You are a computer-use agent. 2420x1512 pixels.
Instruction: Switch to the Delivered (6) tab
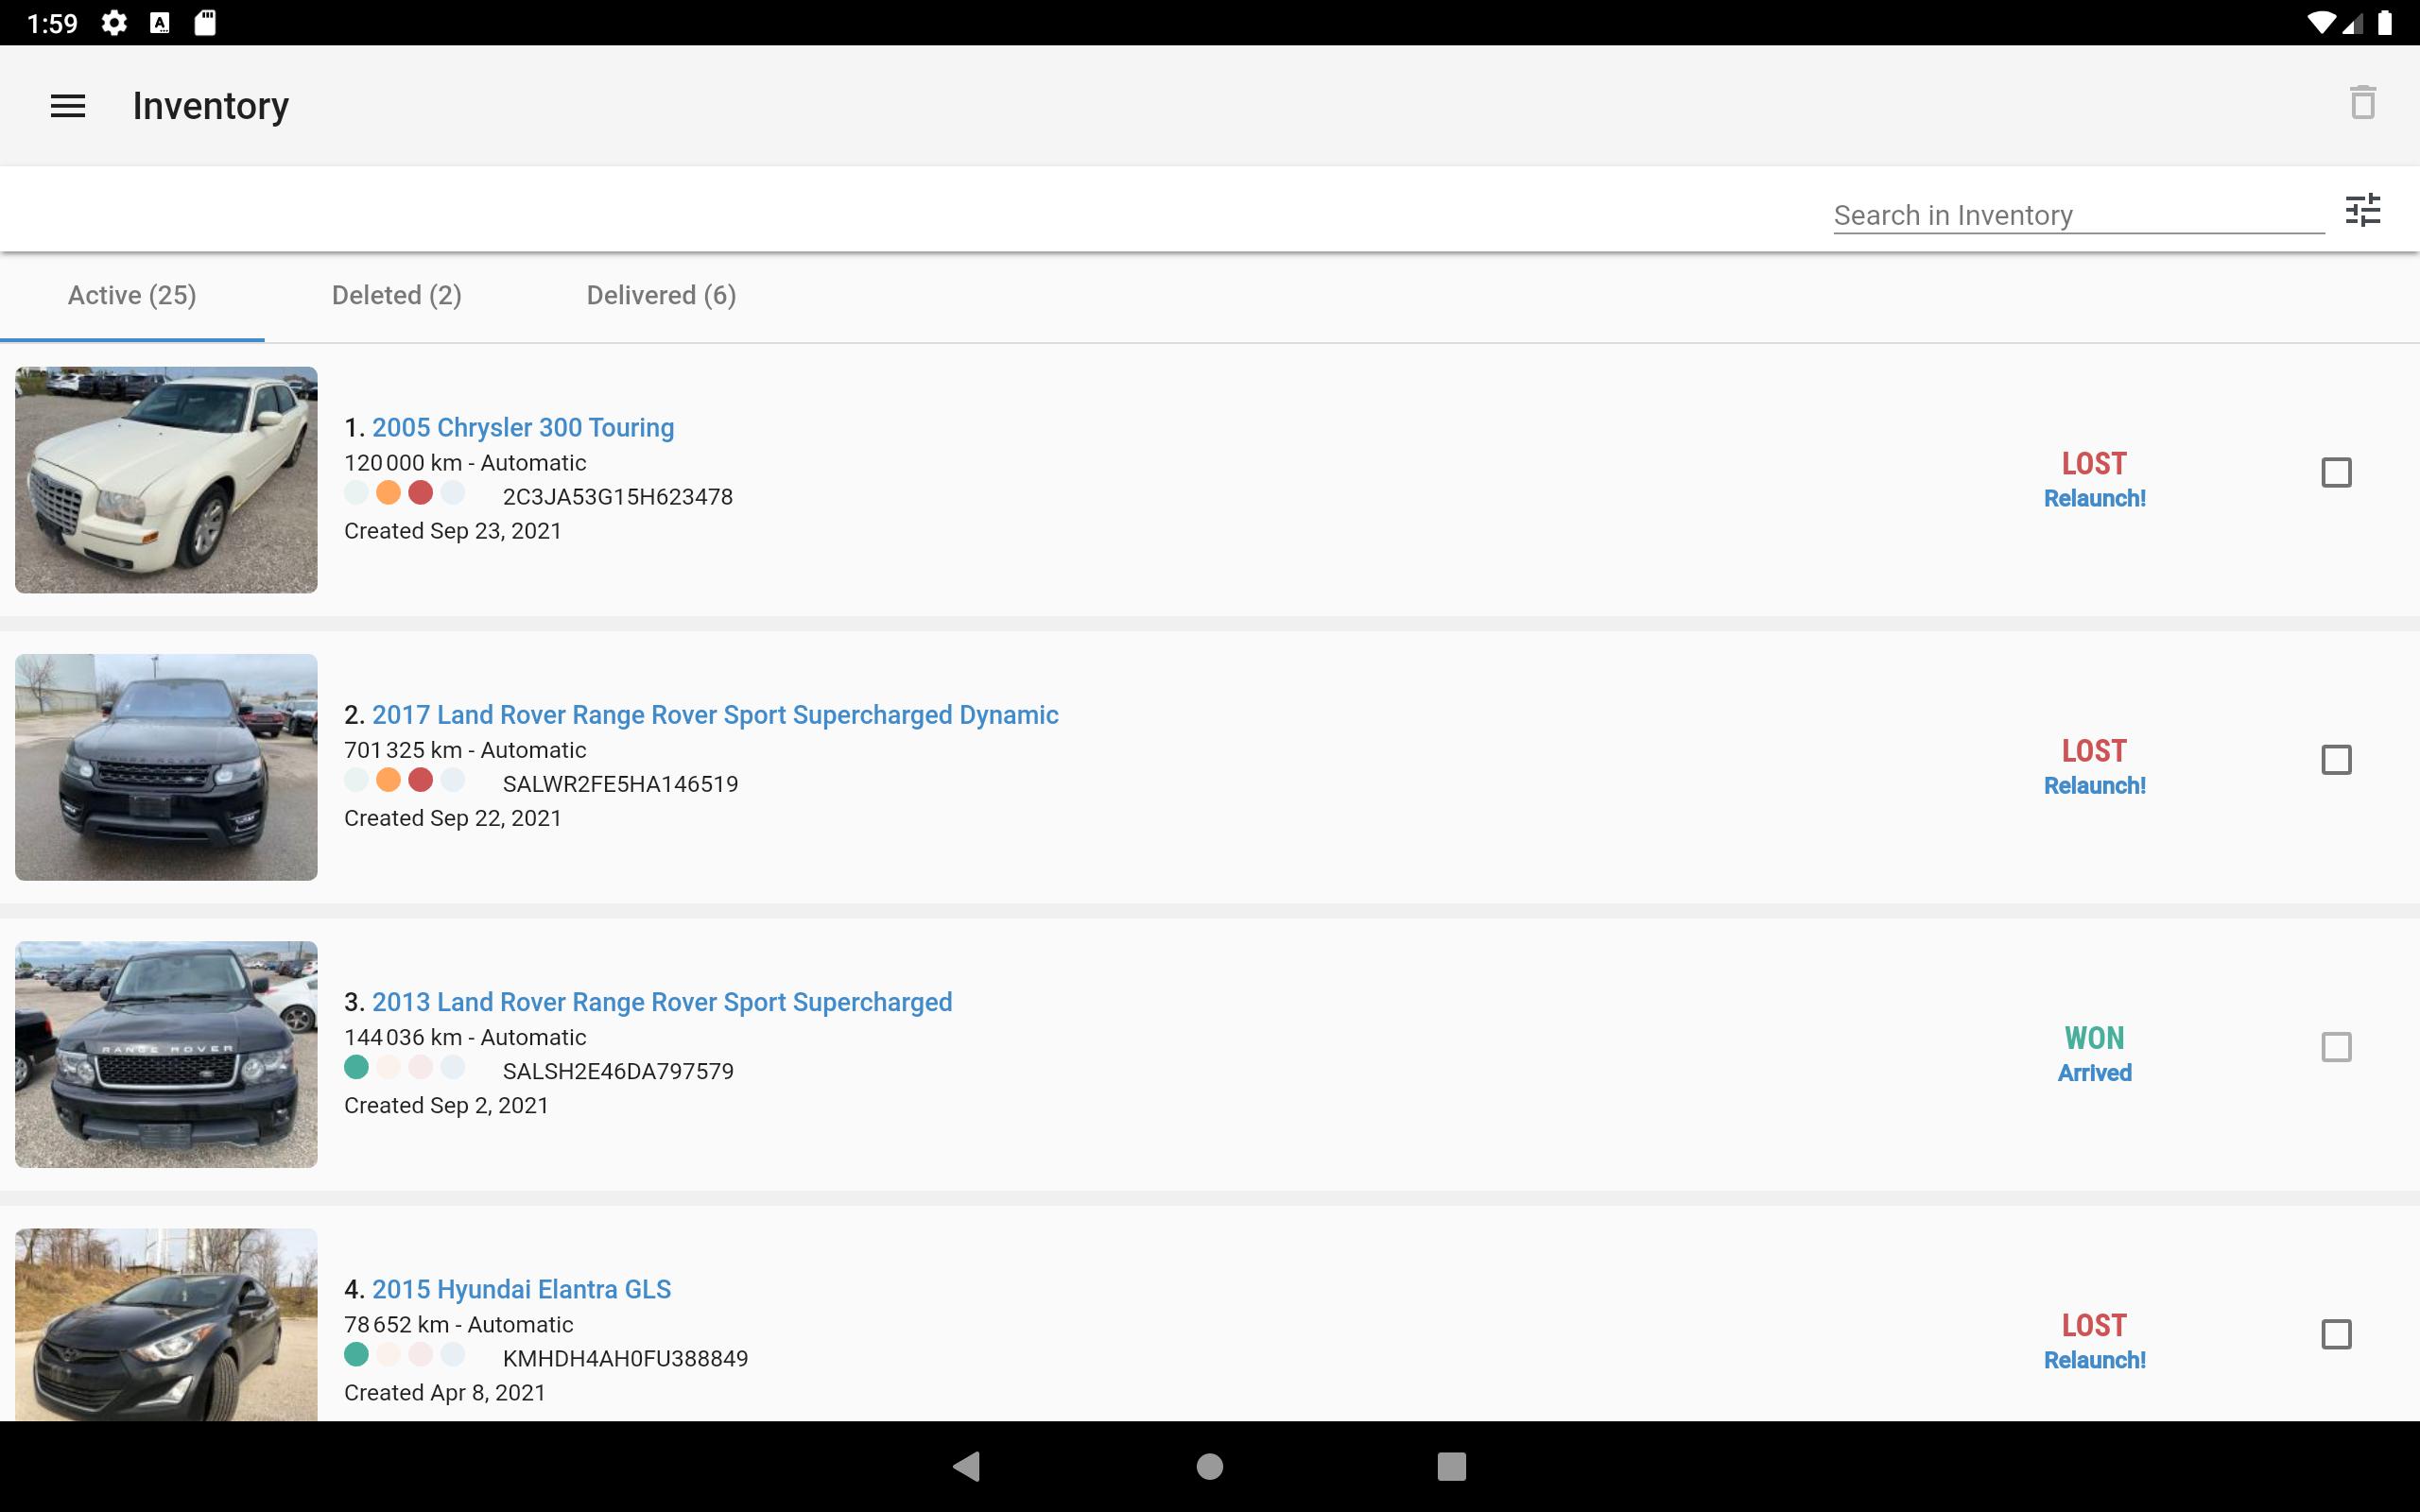(x=661, y=295)
